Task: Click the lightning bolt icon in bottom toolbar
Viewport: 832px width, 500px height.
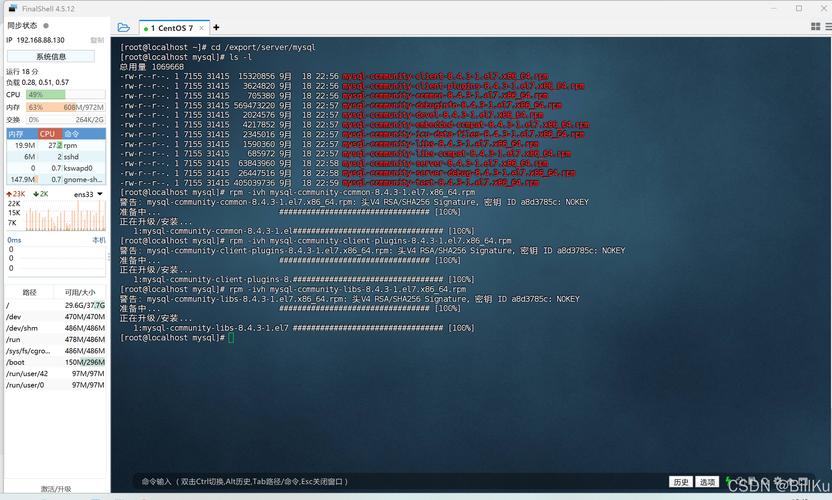Action: pyautogui.click(x=727, y=481)
